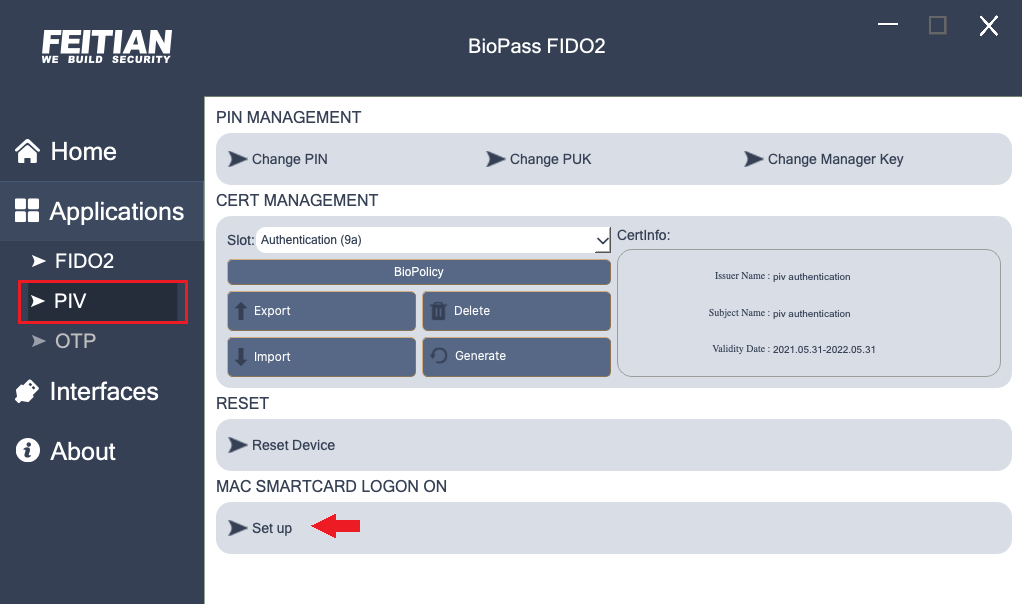Screen dimensions: 1023x604
Task: Select the PIV application
Action: click(70, 301)
